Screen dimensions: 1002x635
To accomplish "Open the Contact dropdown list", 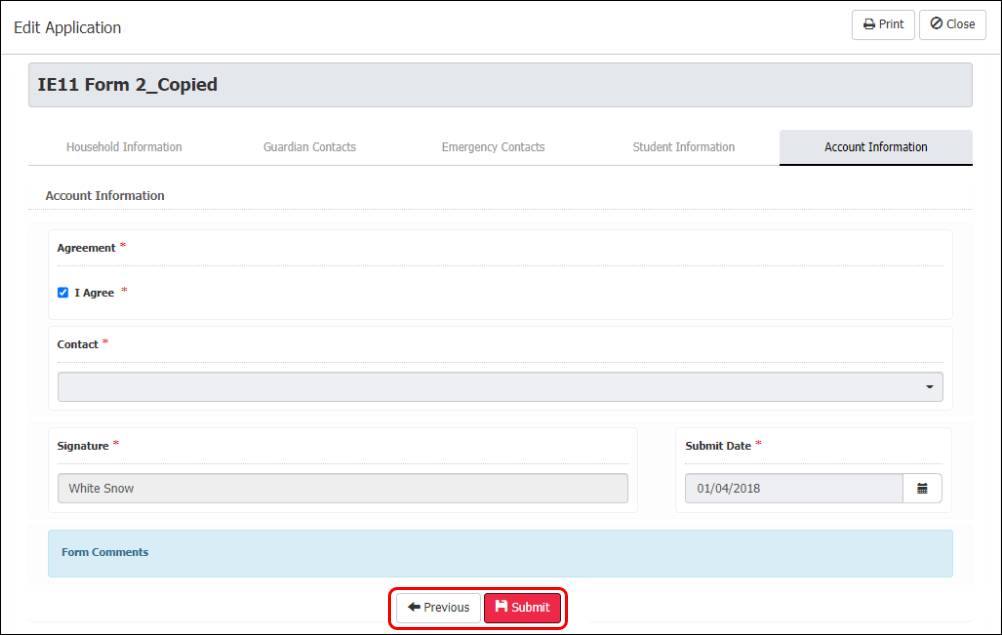I will [x=500, y=387].
